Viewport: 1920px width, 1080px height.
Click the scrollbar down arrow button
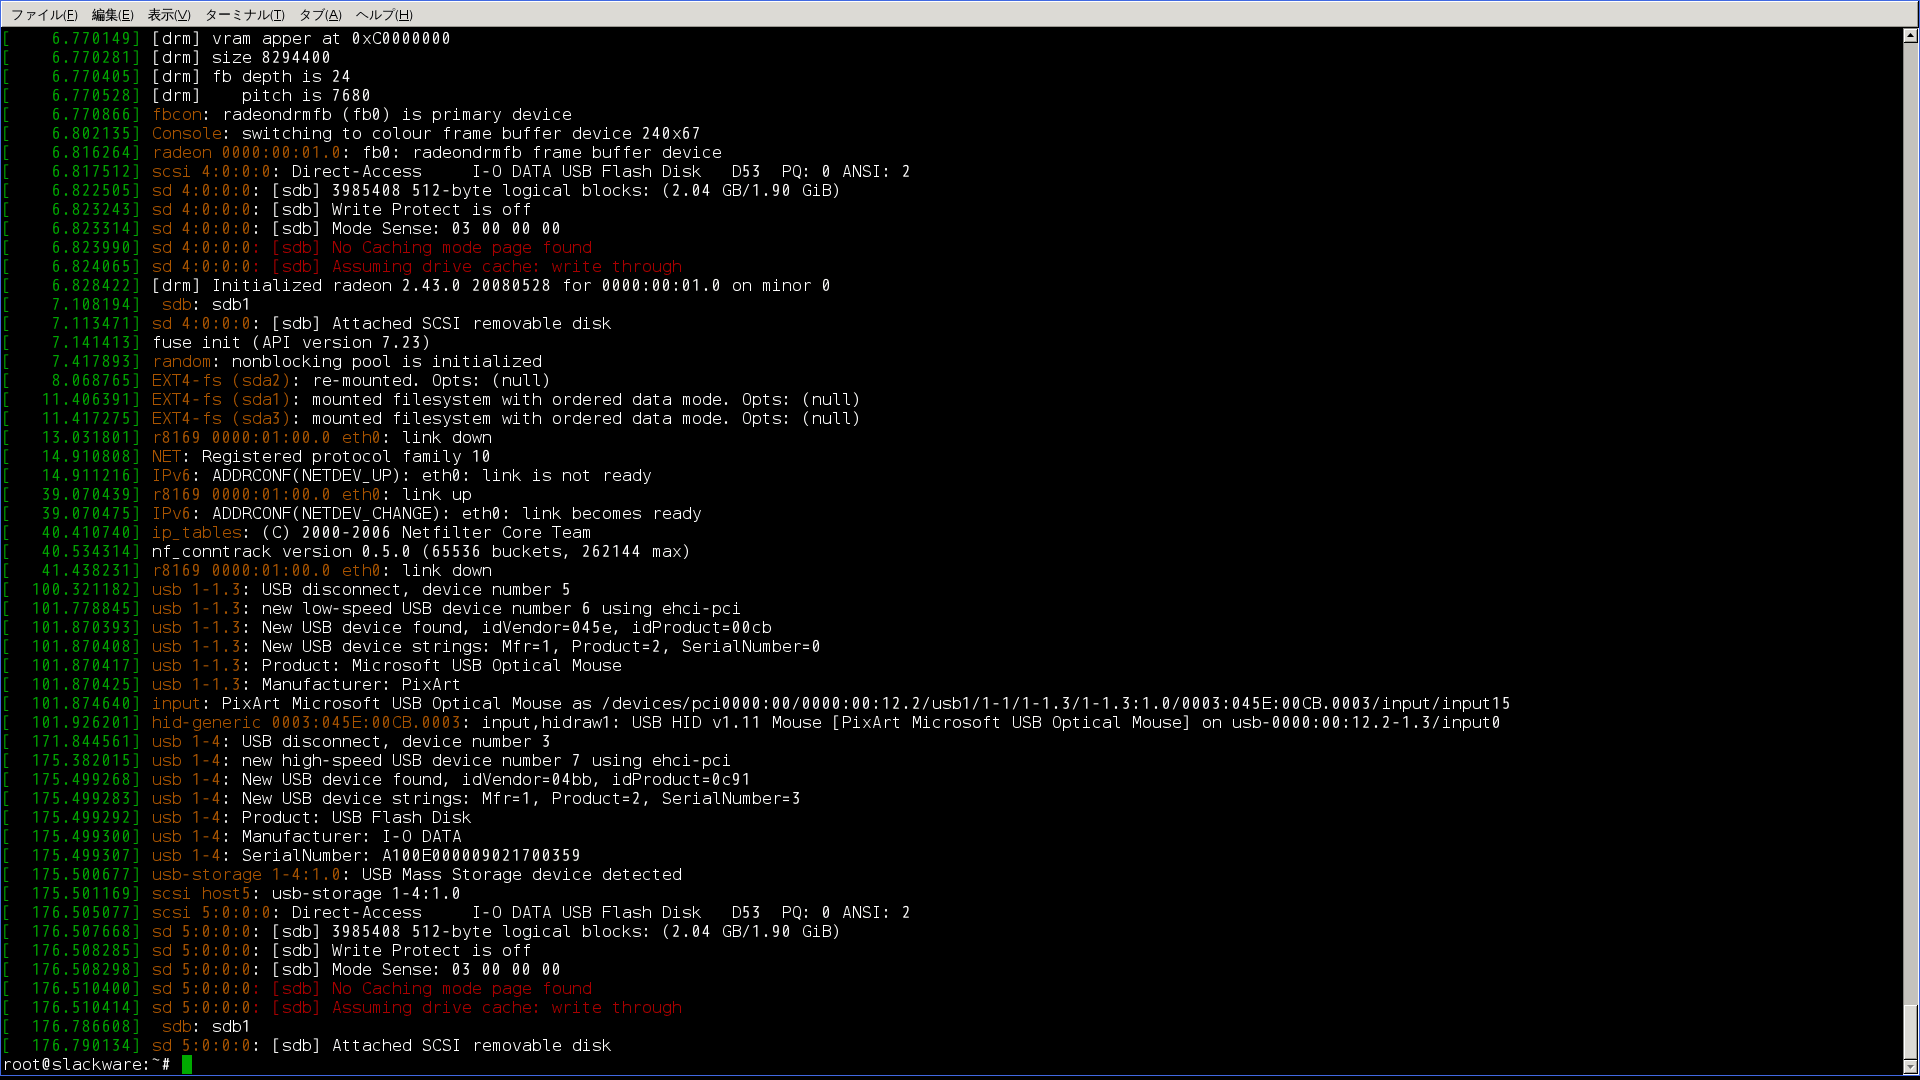pyautogui.click(x=1910, y=1066)
